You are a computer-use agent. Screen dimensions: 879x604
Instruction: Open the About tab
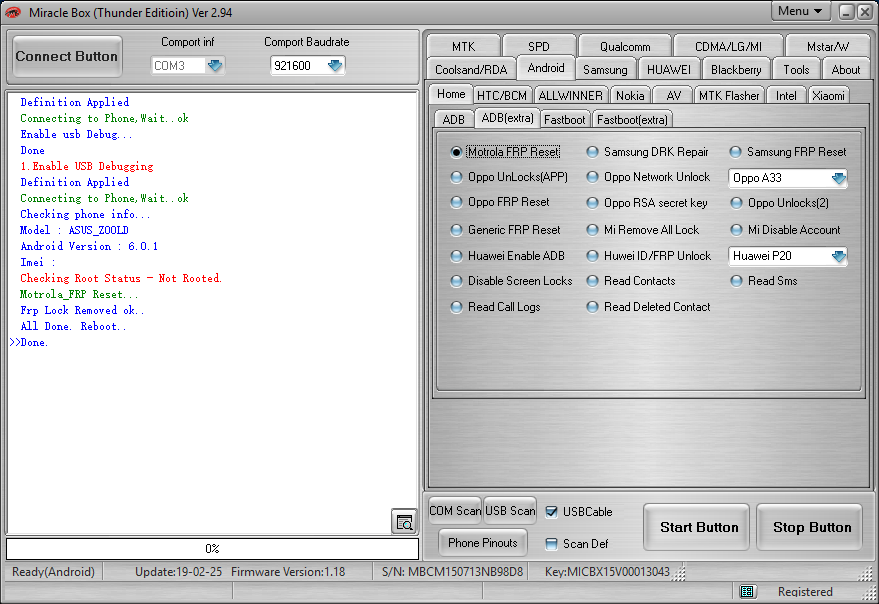click(845, 70)
